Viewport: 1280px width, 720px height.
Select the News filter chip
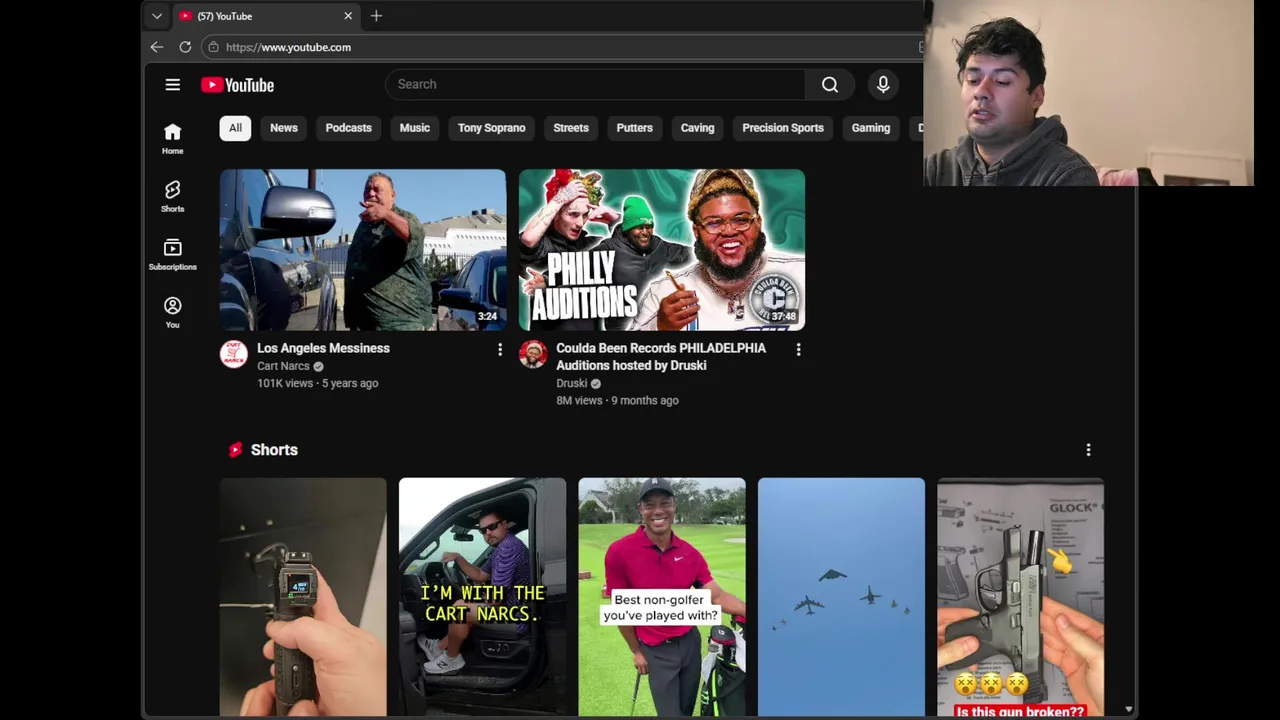point(284,128)
